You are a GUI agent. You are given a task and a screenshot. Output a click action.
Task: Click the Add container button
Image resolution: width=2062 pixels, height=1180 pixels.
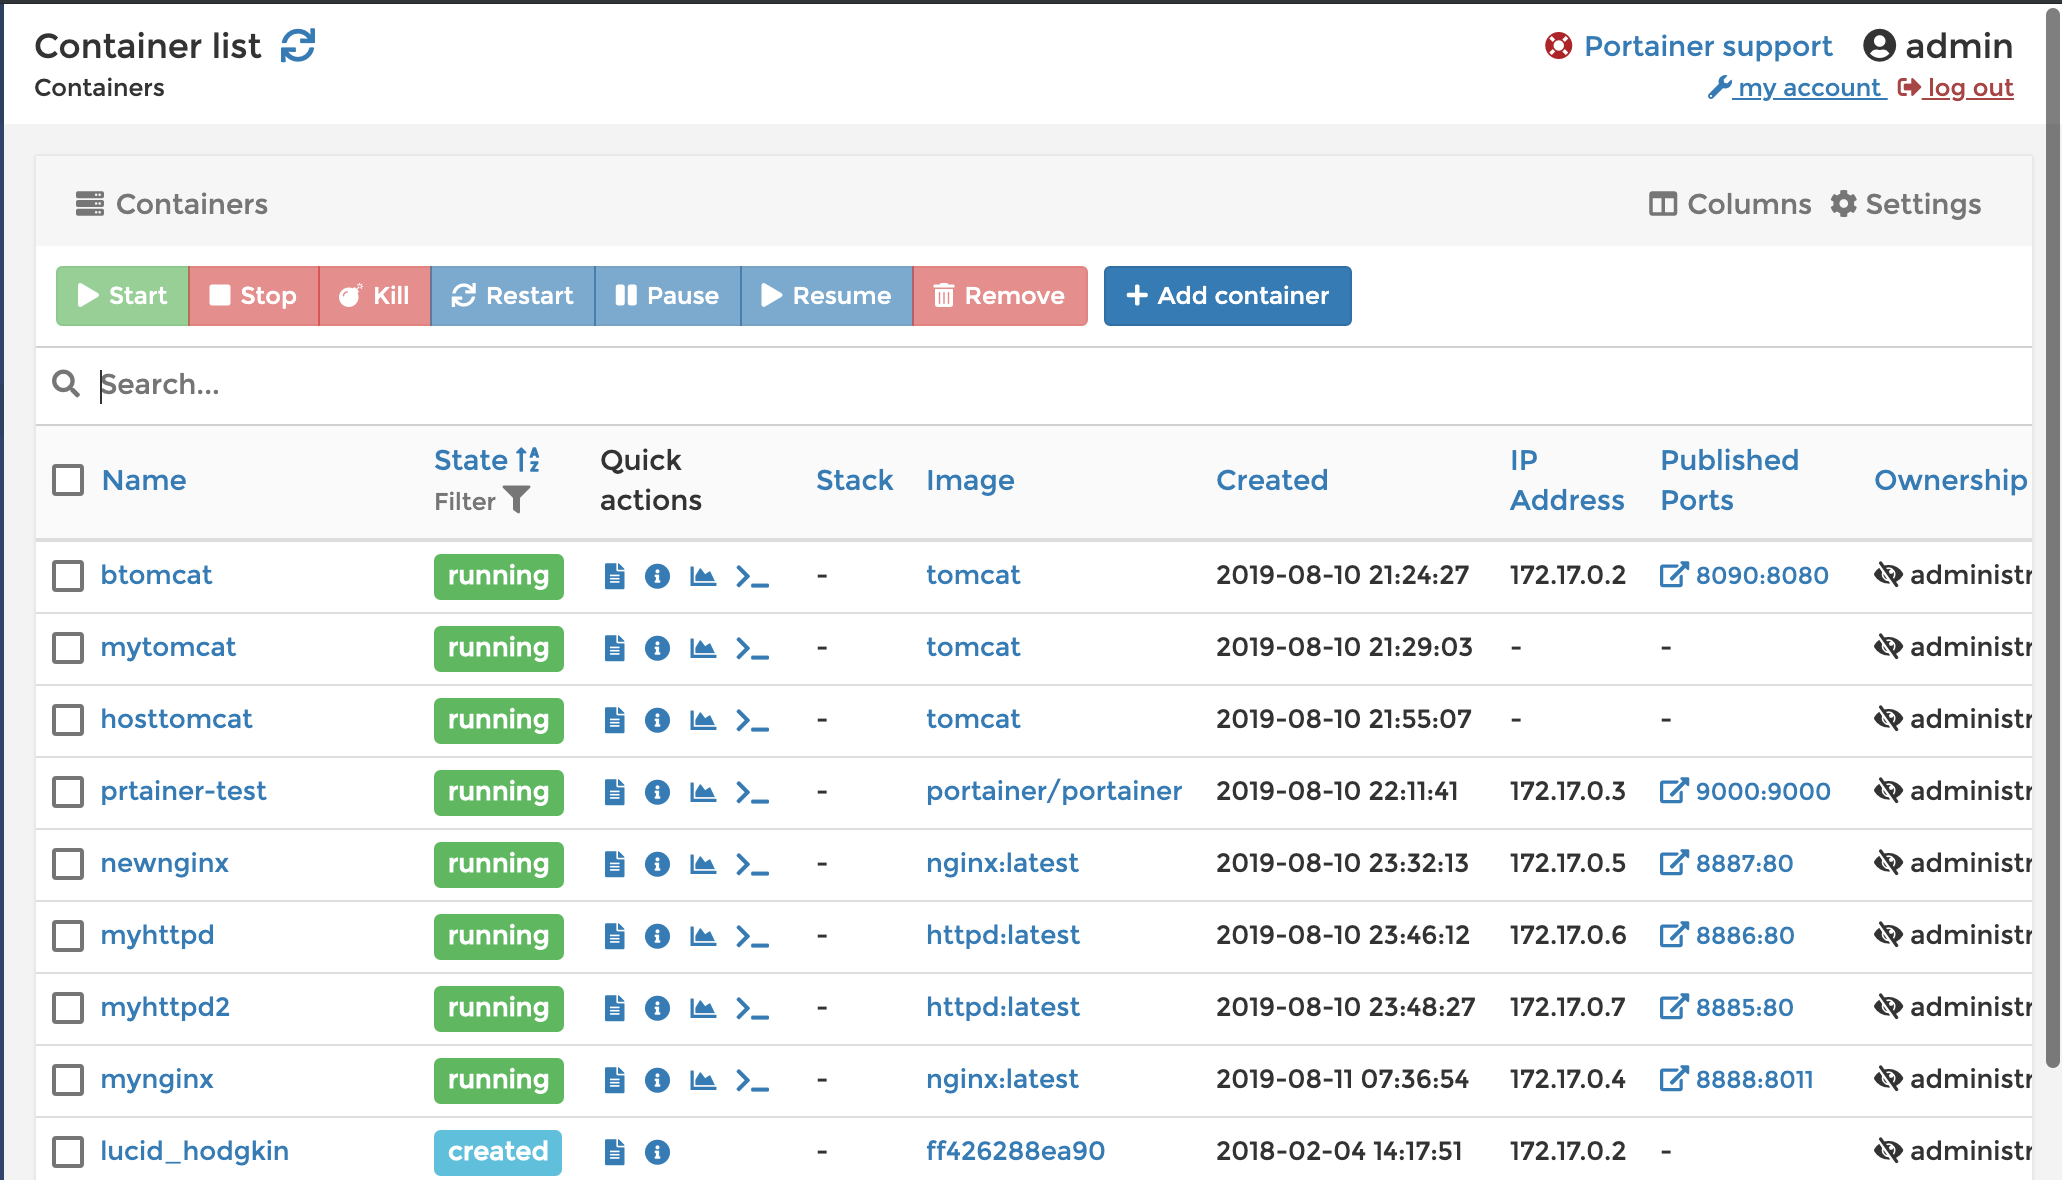[1227, 296]
